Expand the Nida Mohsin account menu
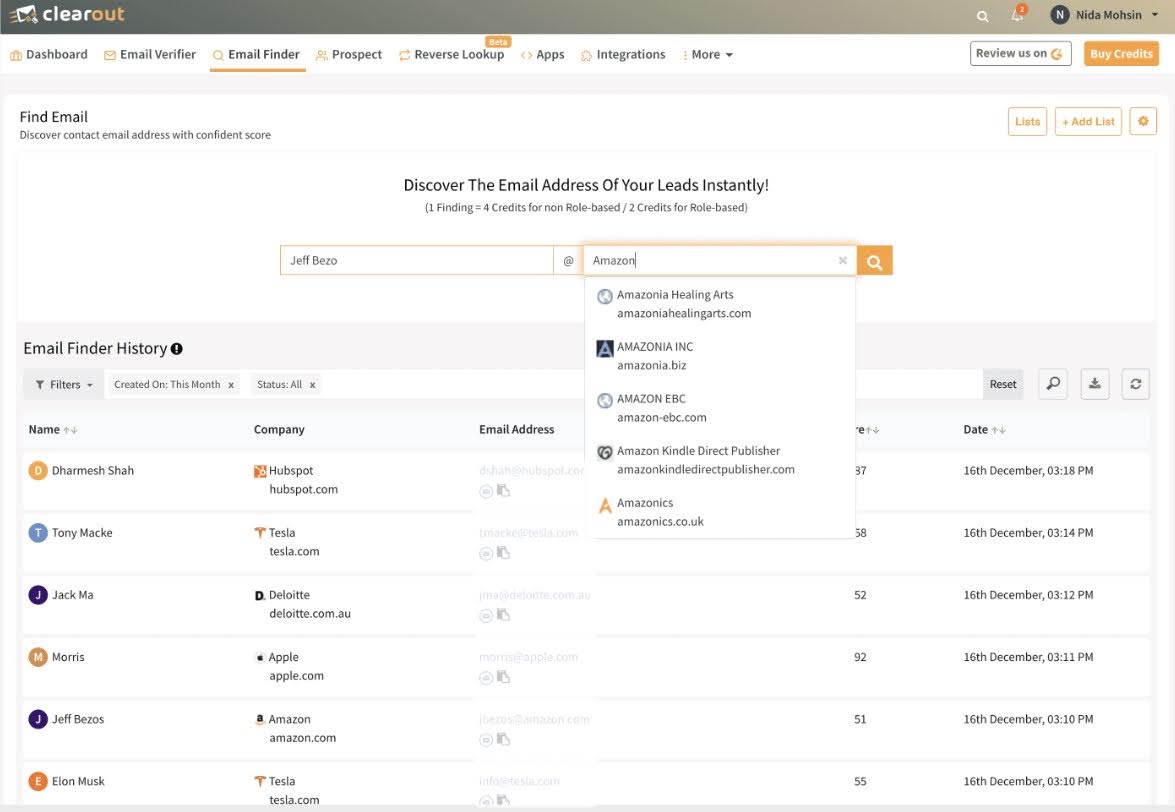Viewport: 1175px width, 812px height. pos(1155,14)
